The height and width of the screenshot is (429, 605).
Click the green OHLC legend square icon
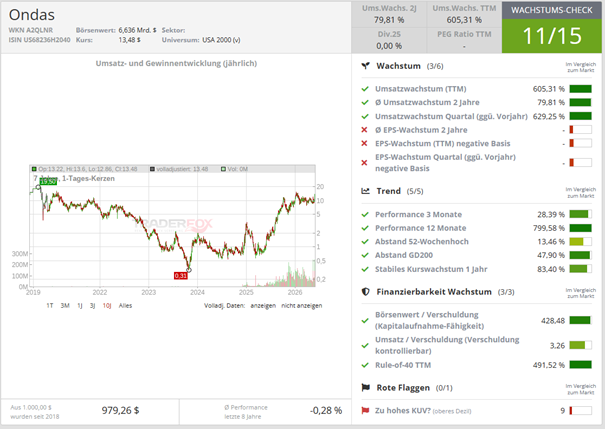click(34, 169)
